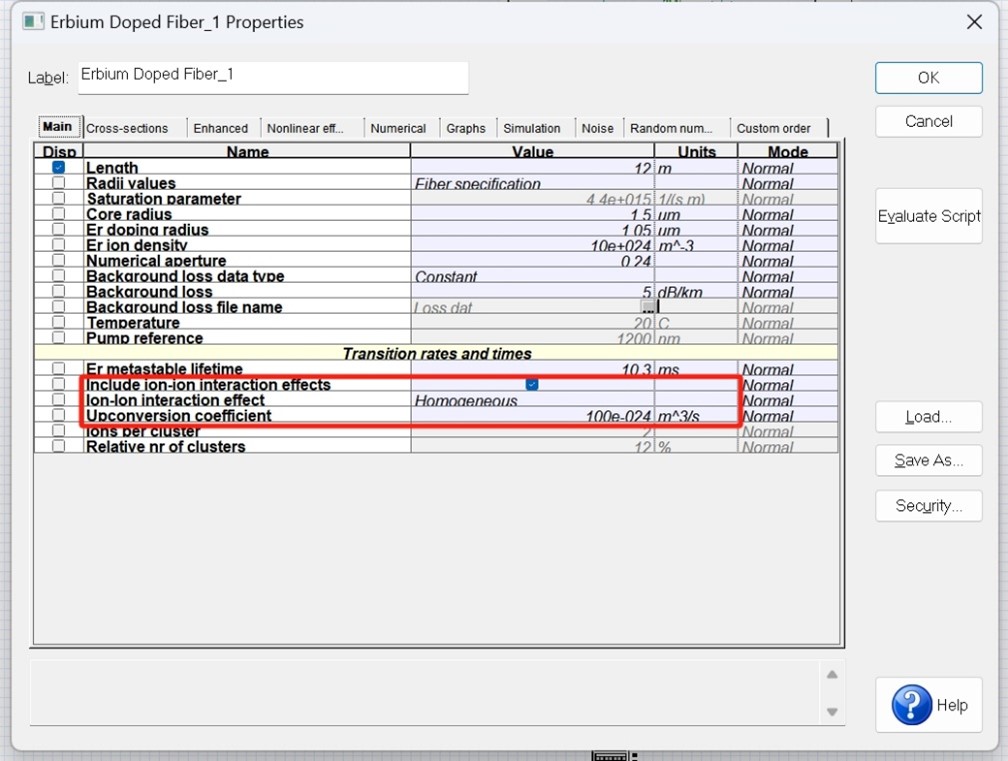
Task: Click the up arrow in description panel
Action: (x=832, y=674)
